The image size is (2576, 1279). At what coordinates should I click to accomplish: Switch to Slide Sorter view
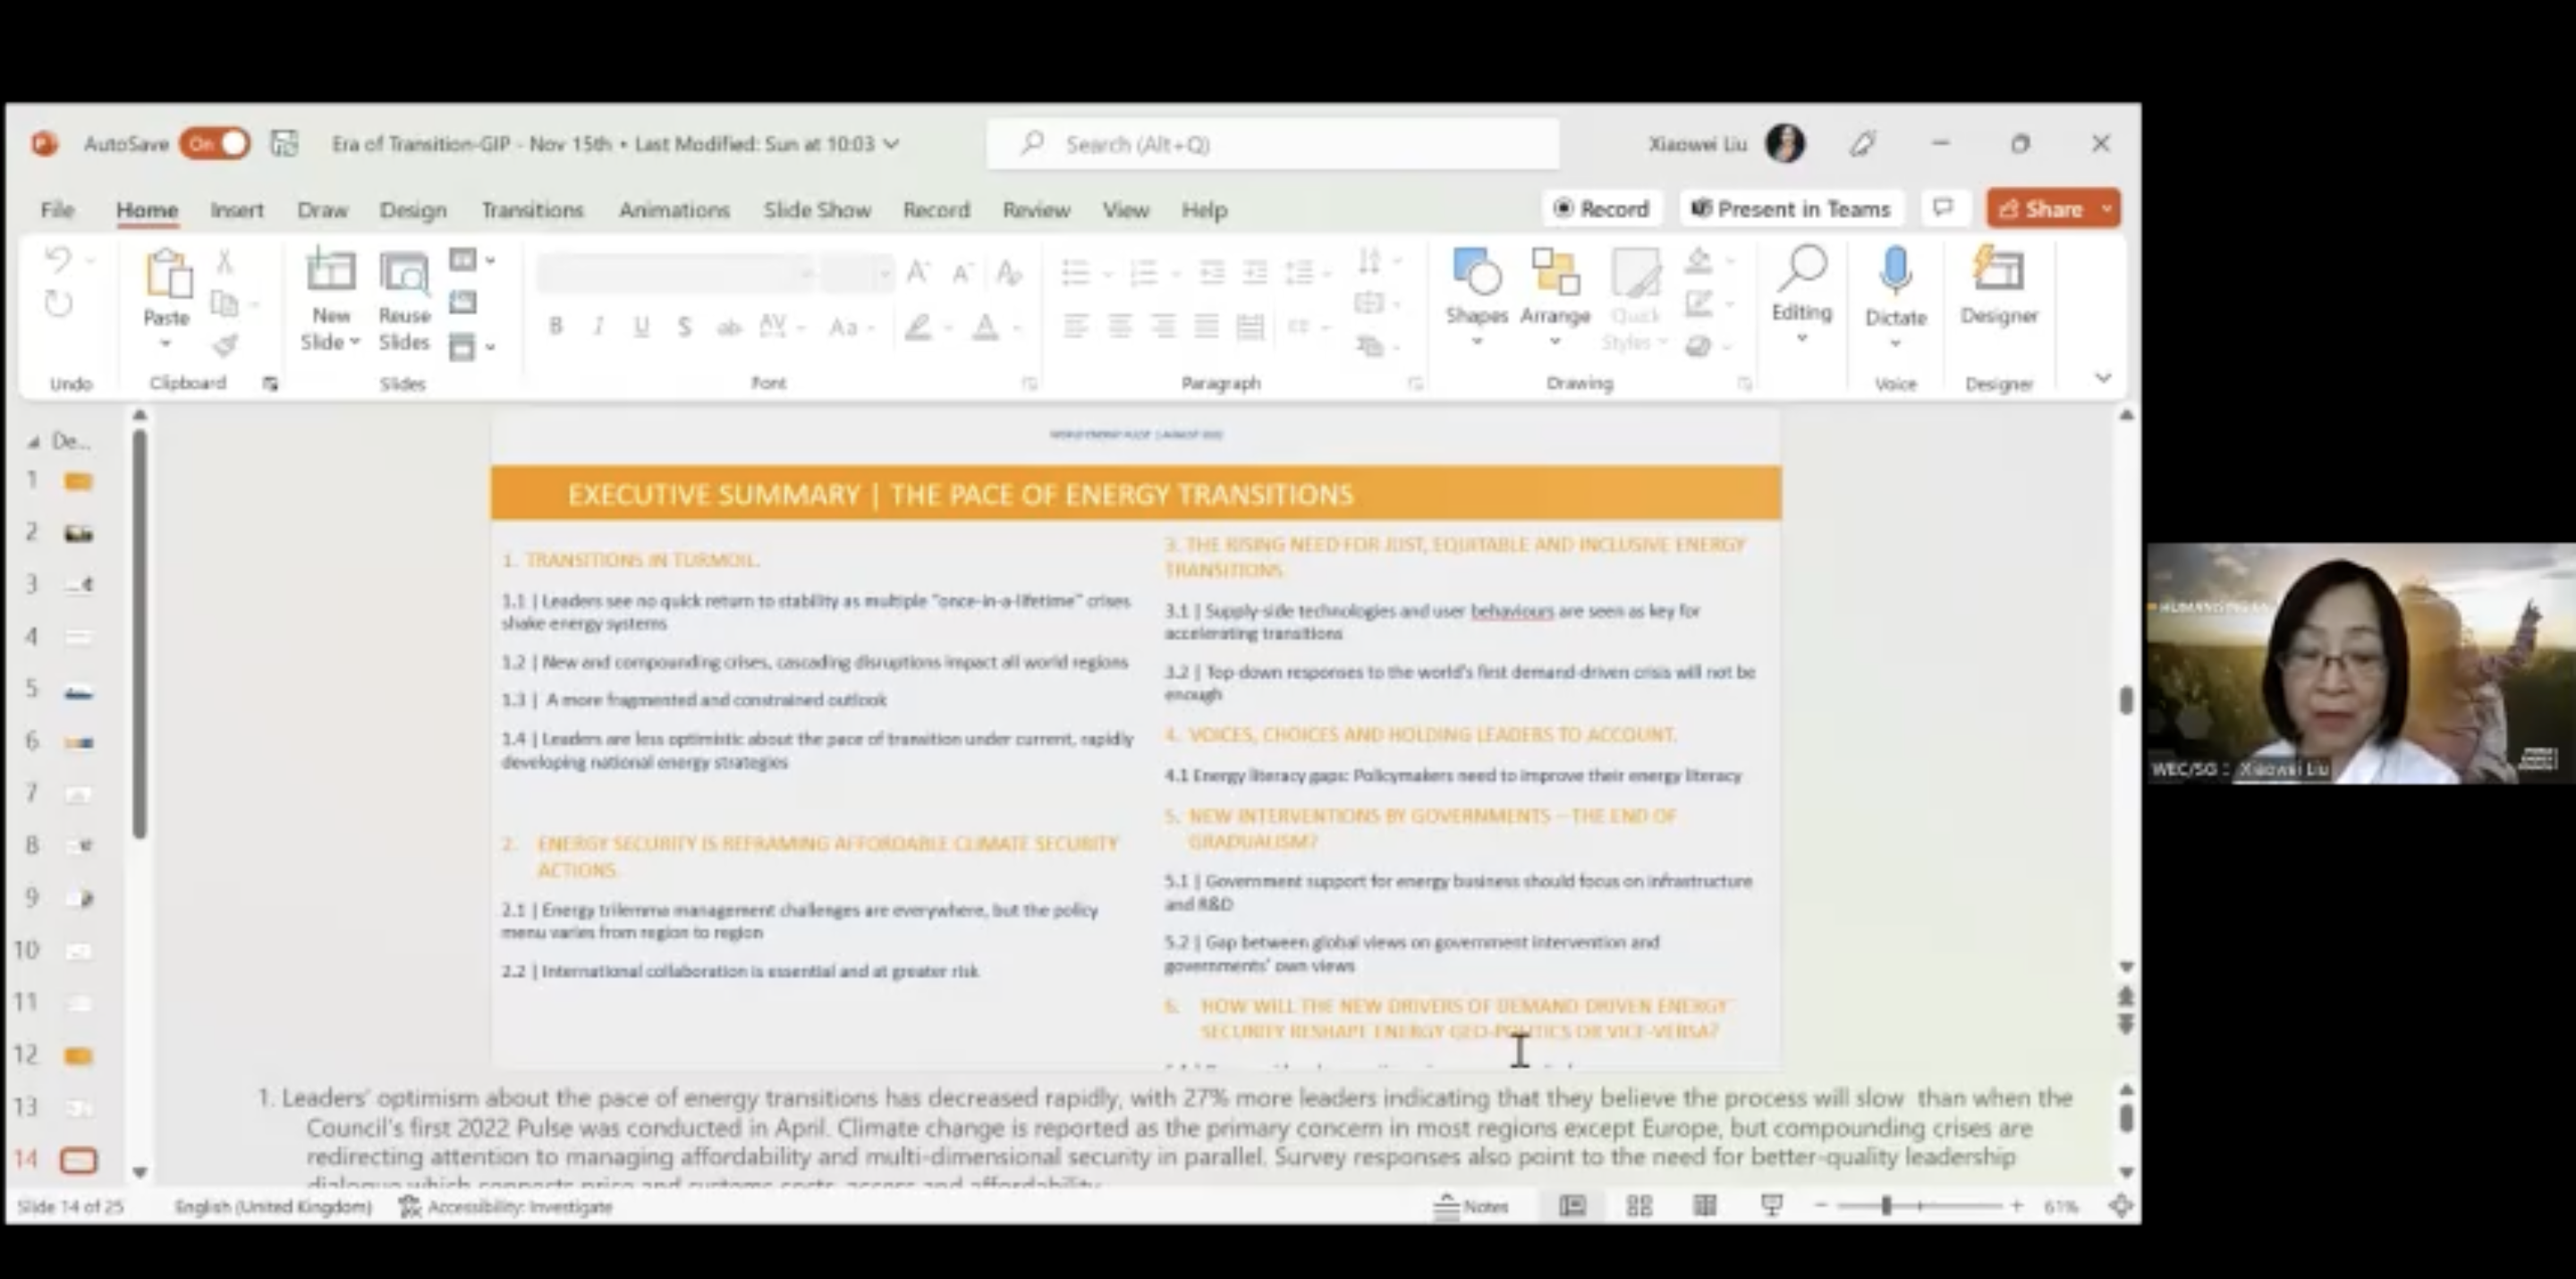(x=1639, y=1206)
